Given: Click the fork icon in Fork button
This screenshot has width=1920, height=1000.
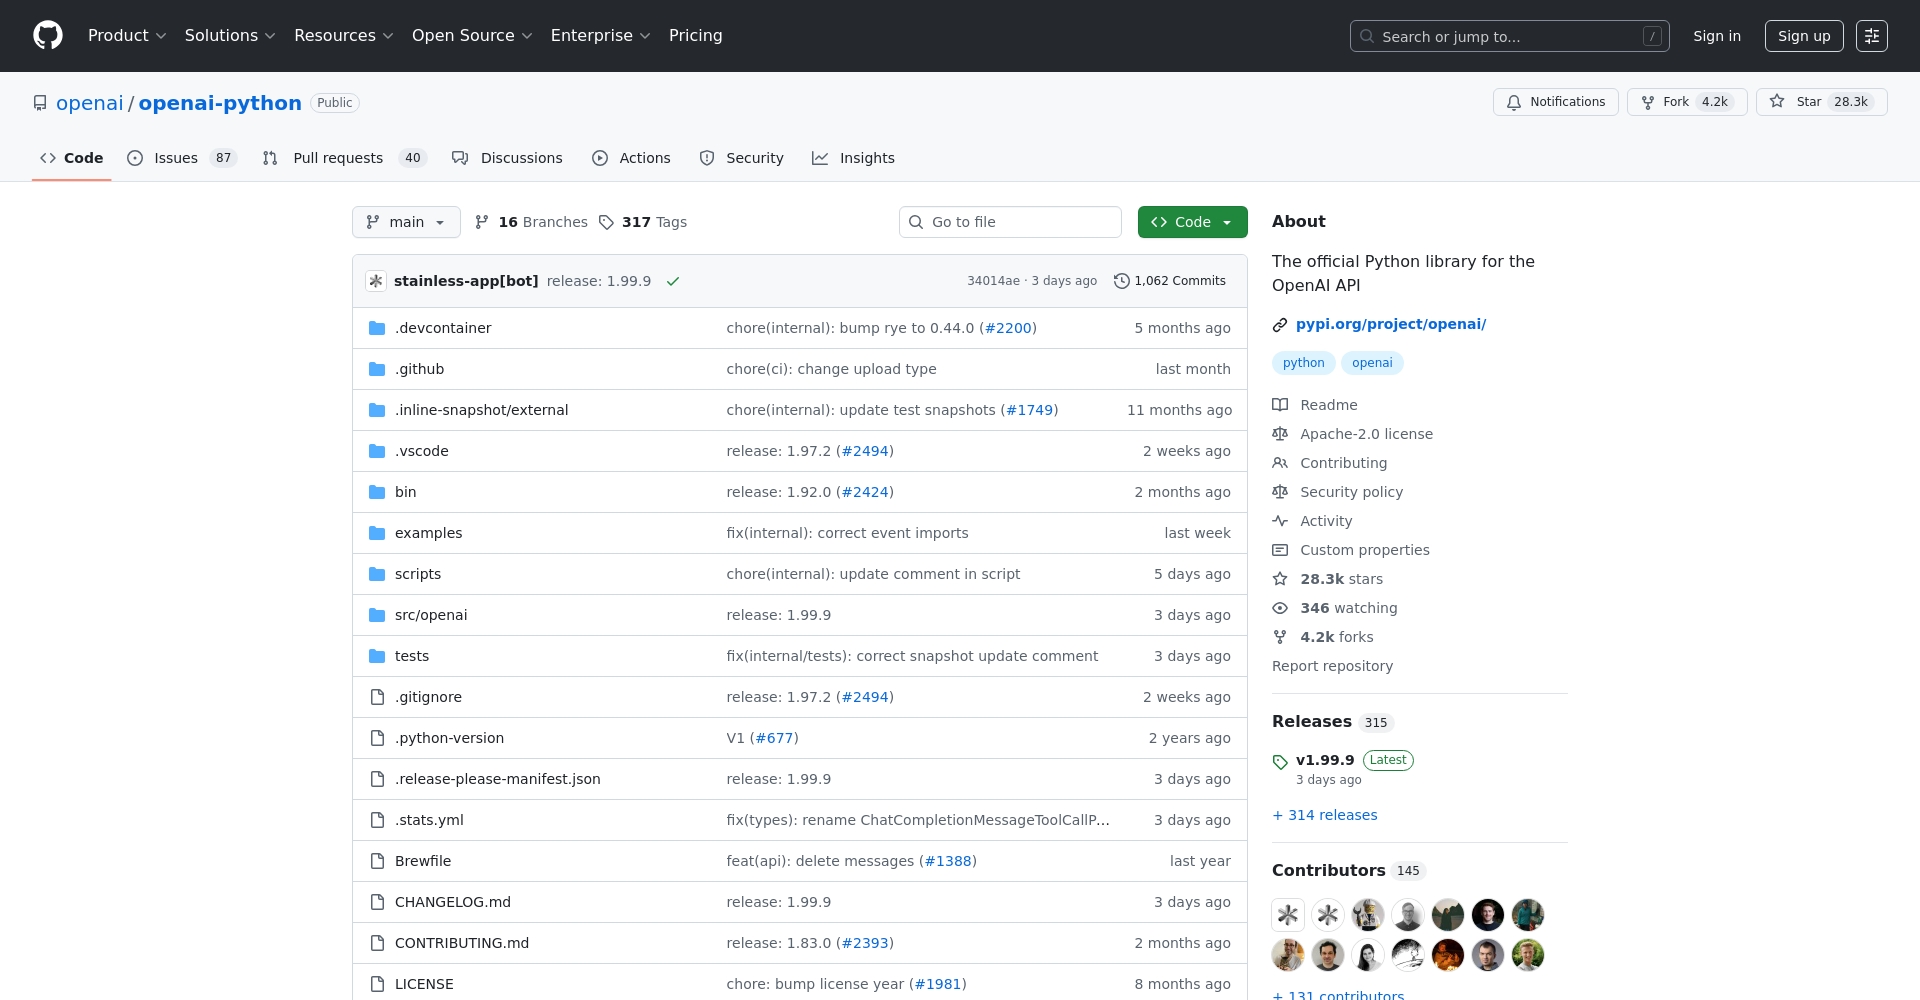Looking at the screenshot, I should [1648, 102].
